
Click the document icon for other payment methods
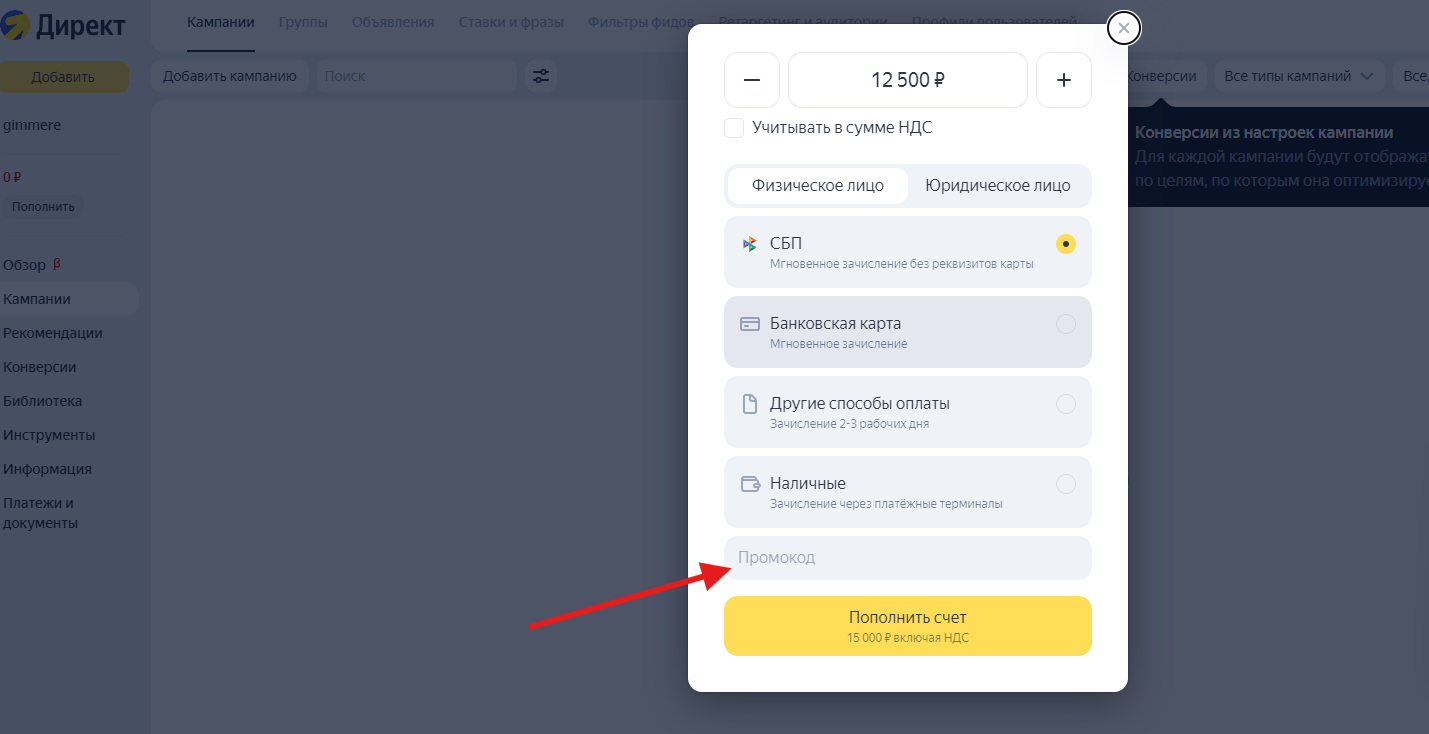click(749, 404)
